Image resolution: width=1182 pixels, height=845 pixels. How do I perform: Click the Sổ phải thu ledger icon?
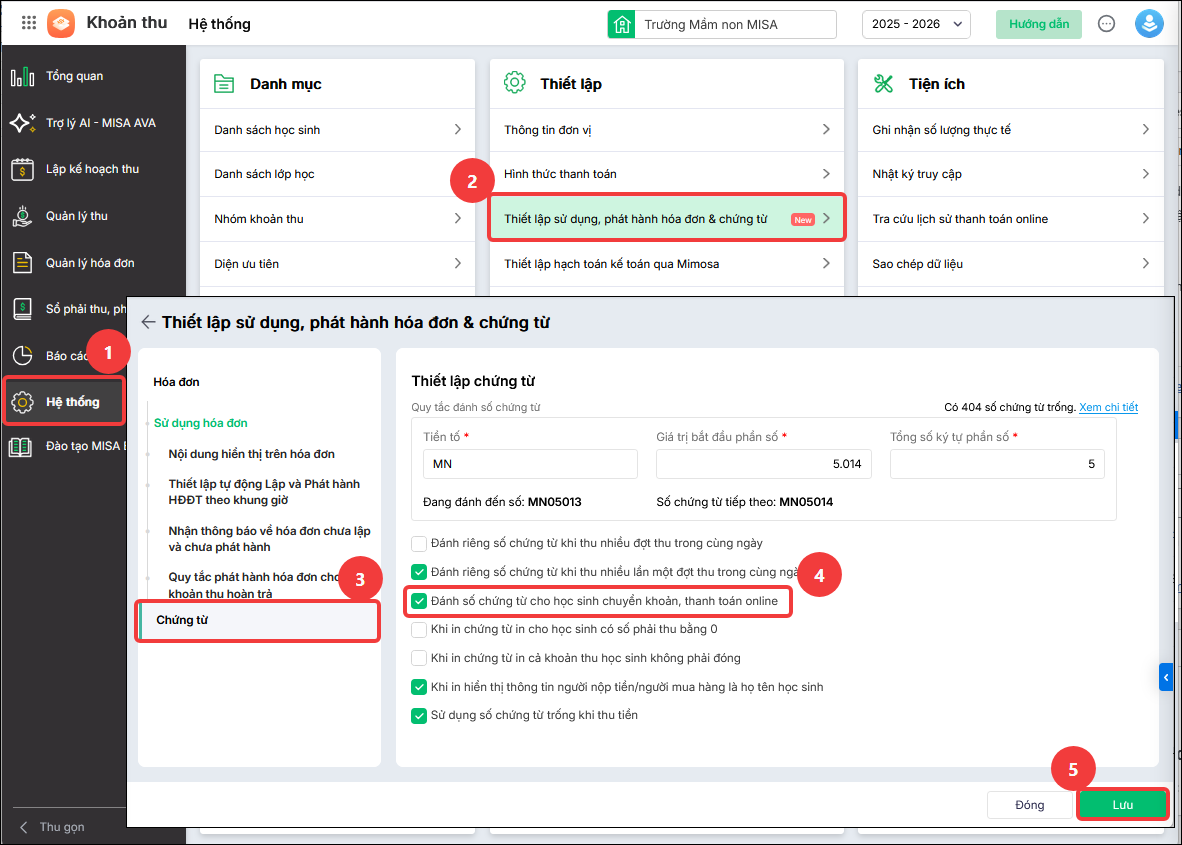click(23, 309)
